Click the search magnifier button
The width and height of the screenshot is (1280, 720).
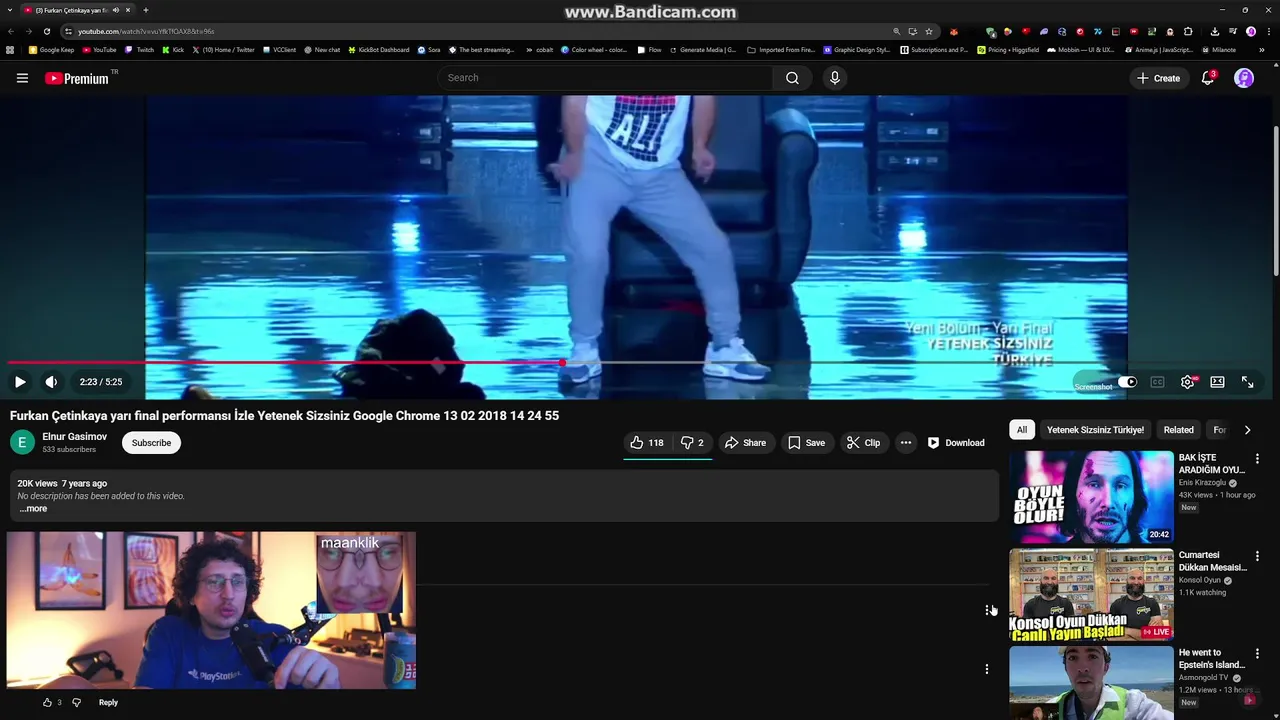click(x=792, y=78)
